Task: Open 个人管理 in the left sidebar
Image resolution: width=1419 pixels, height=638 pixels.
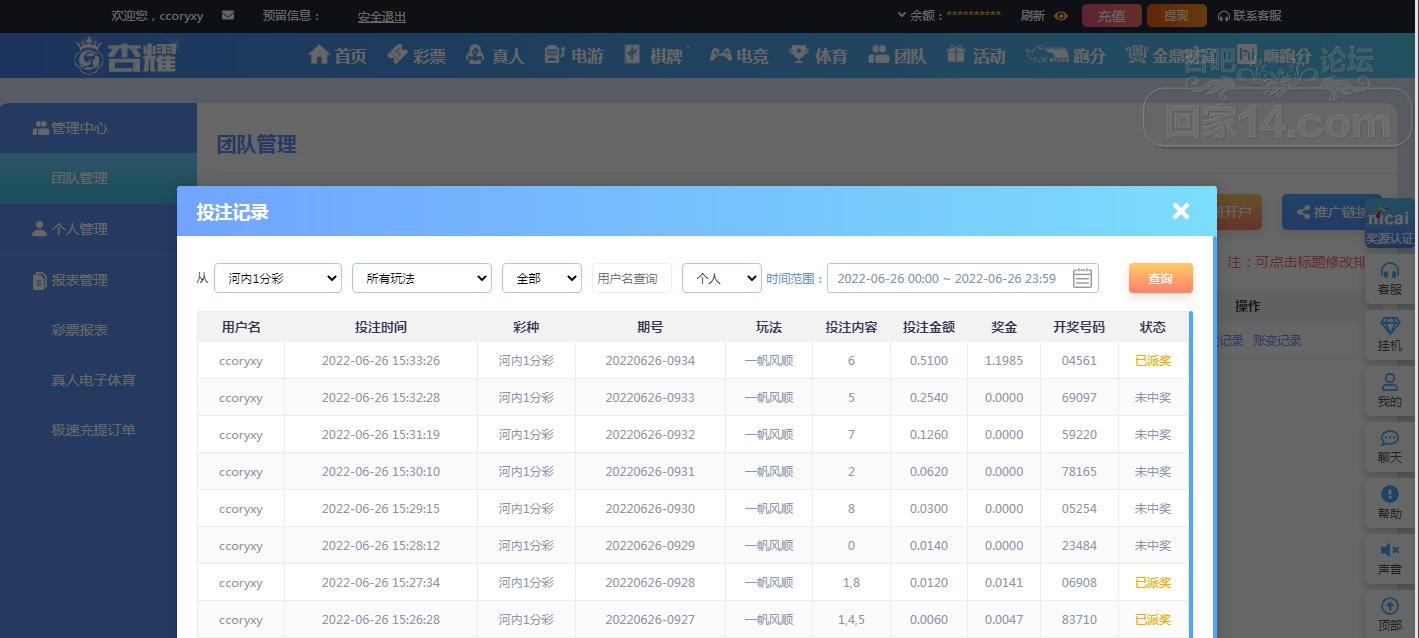Action: click(x=80, y=229)
